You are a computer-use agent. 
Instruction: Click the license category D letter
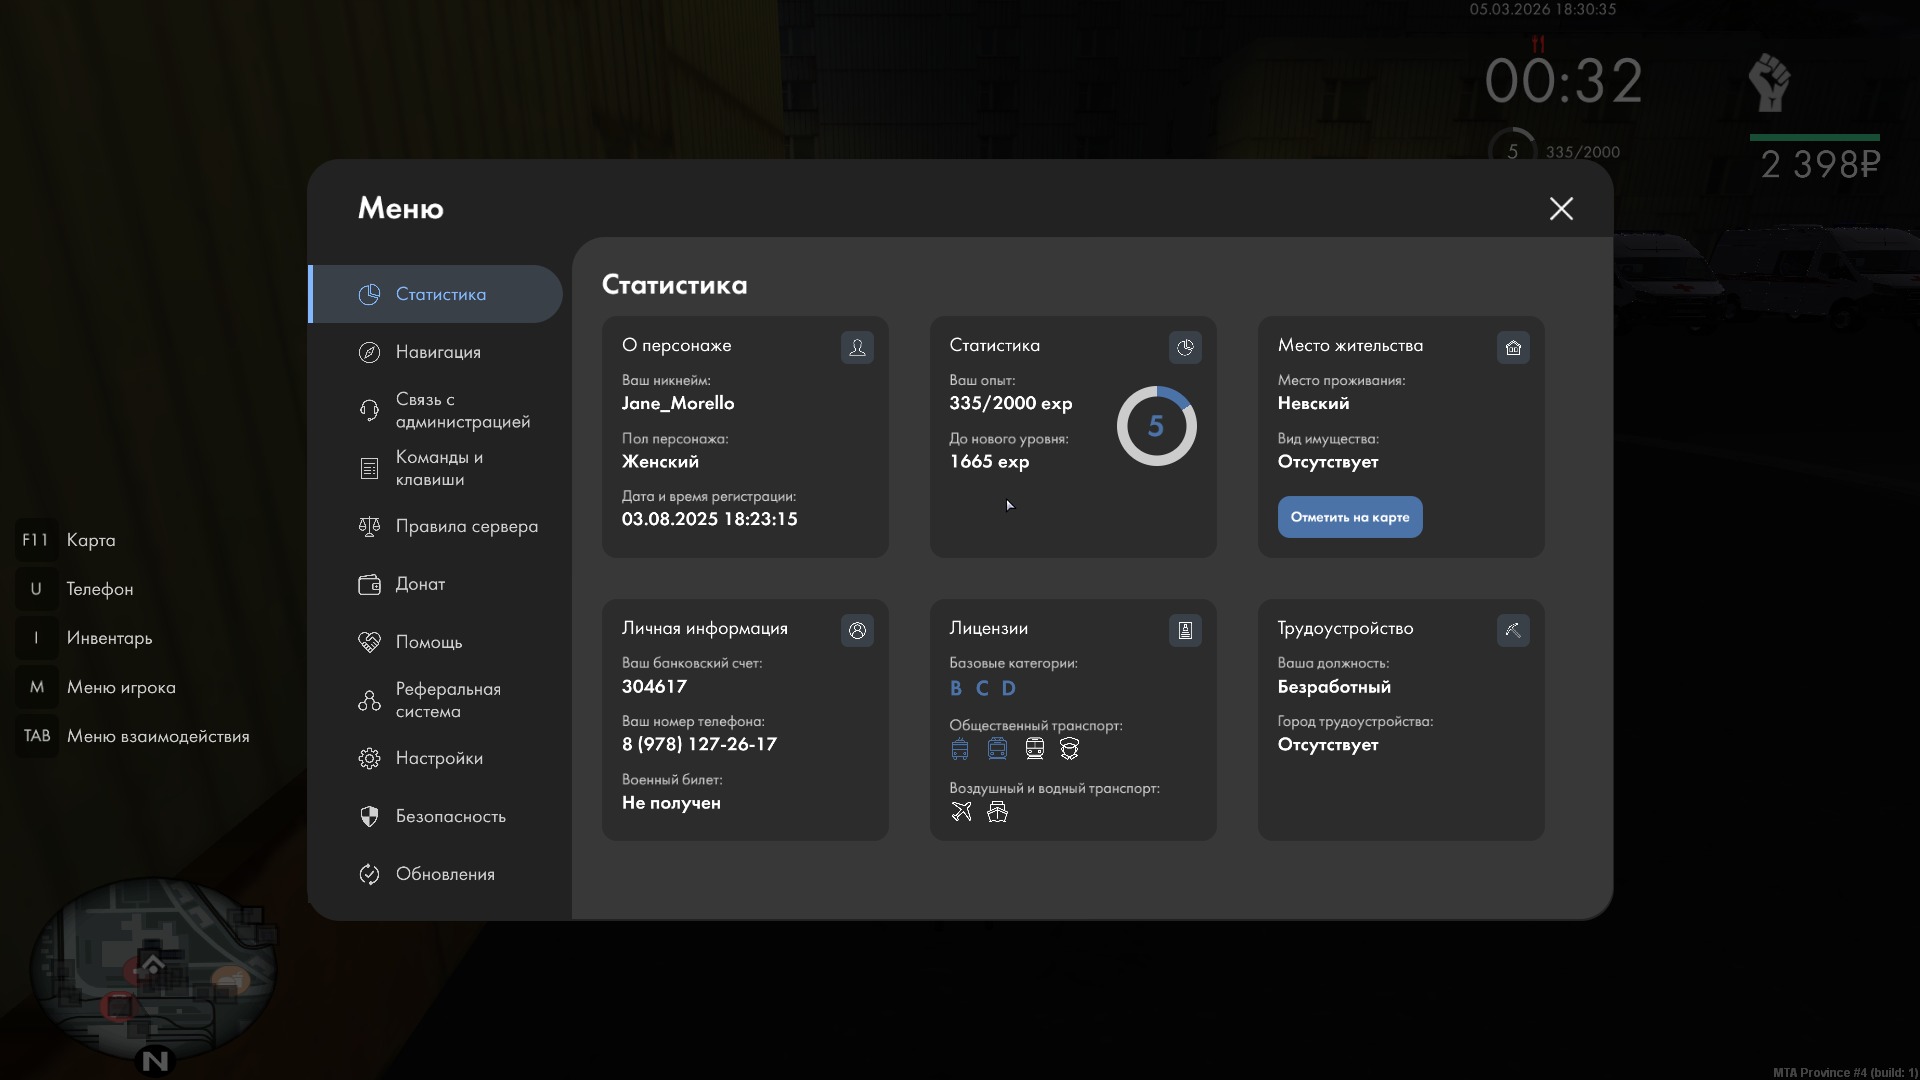[1008, 688]
